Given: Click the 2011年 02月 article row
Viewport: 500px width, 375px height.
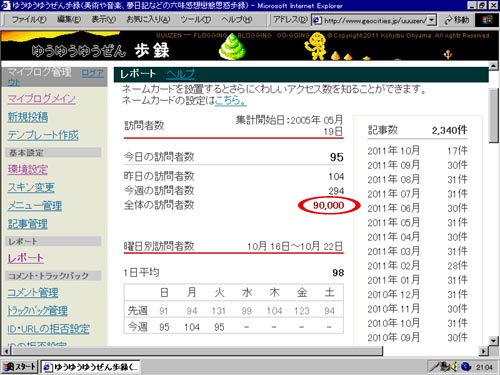Looking at the screenshot, I should tap(417, 266).
